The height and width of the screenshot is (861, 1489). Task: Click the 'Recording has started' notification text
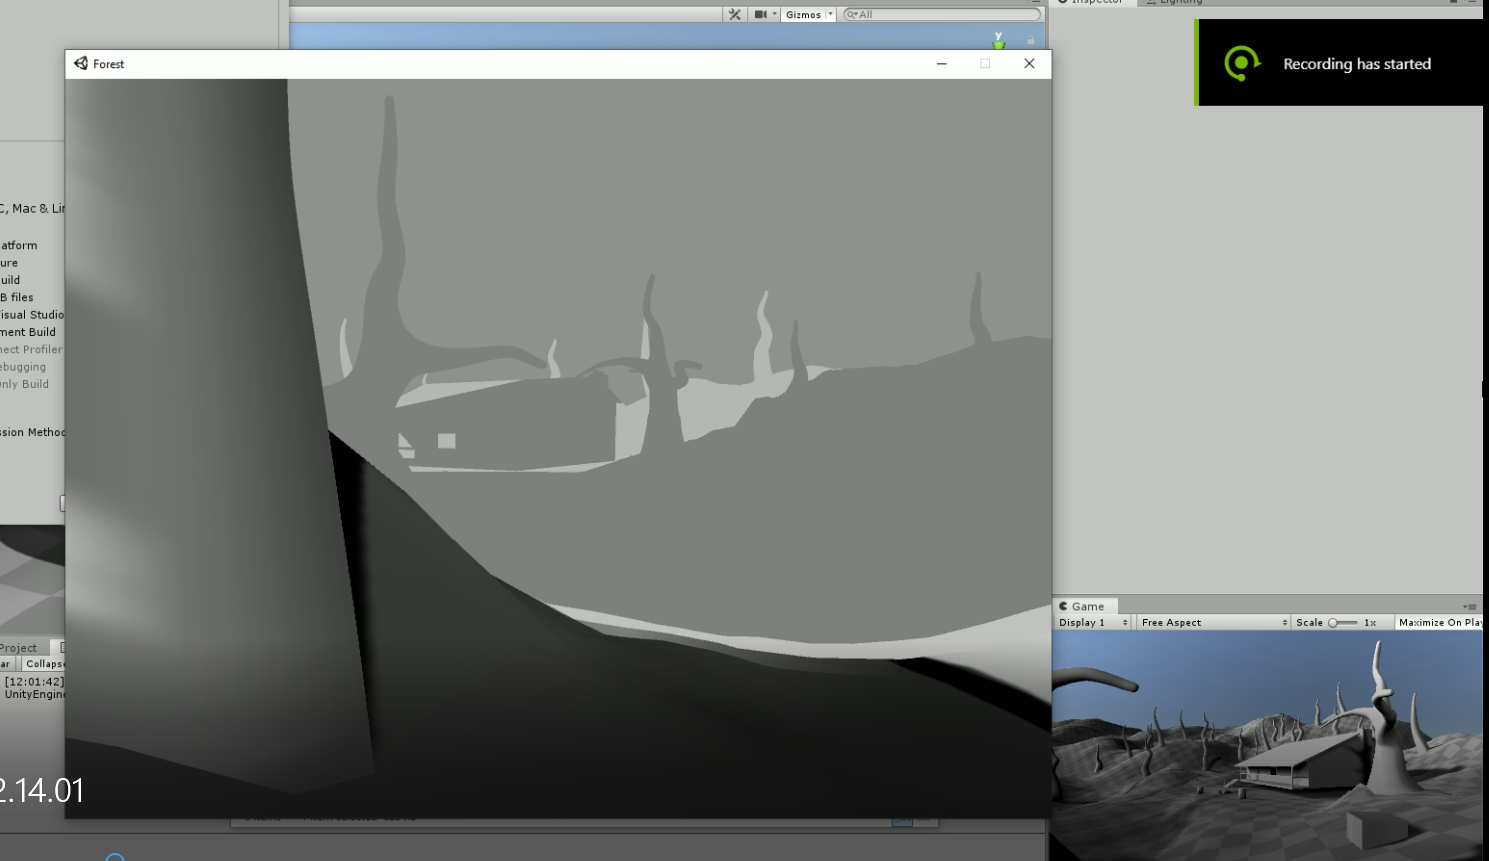click(1357, 64)
